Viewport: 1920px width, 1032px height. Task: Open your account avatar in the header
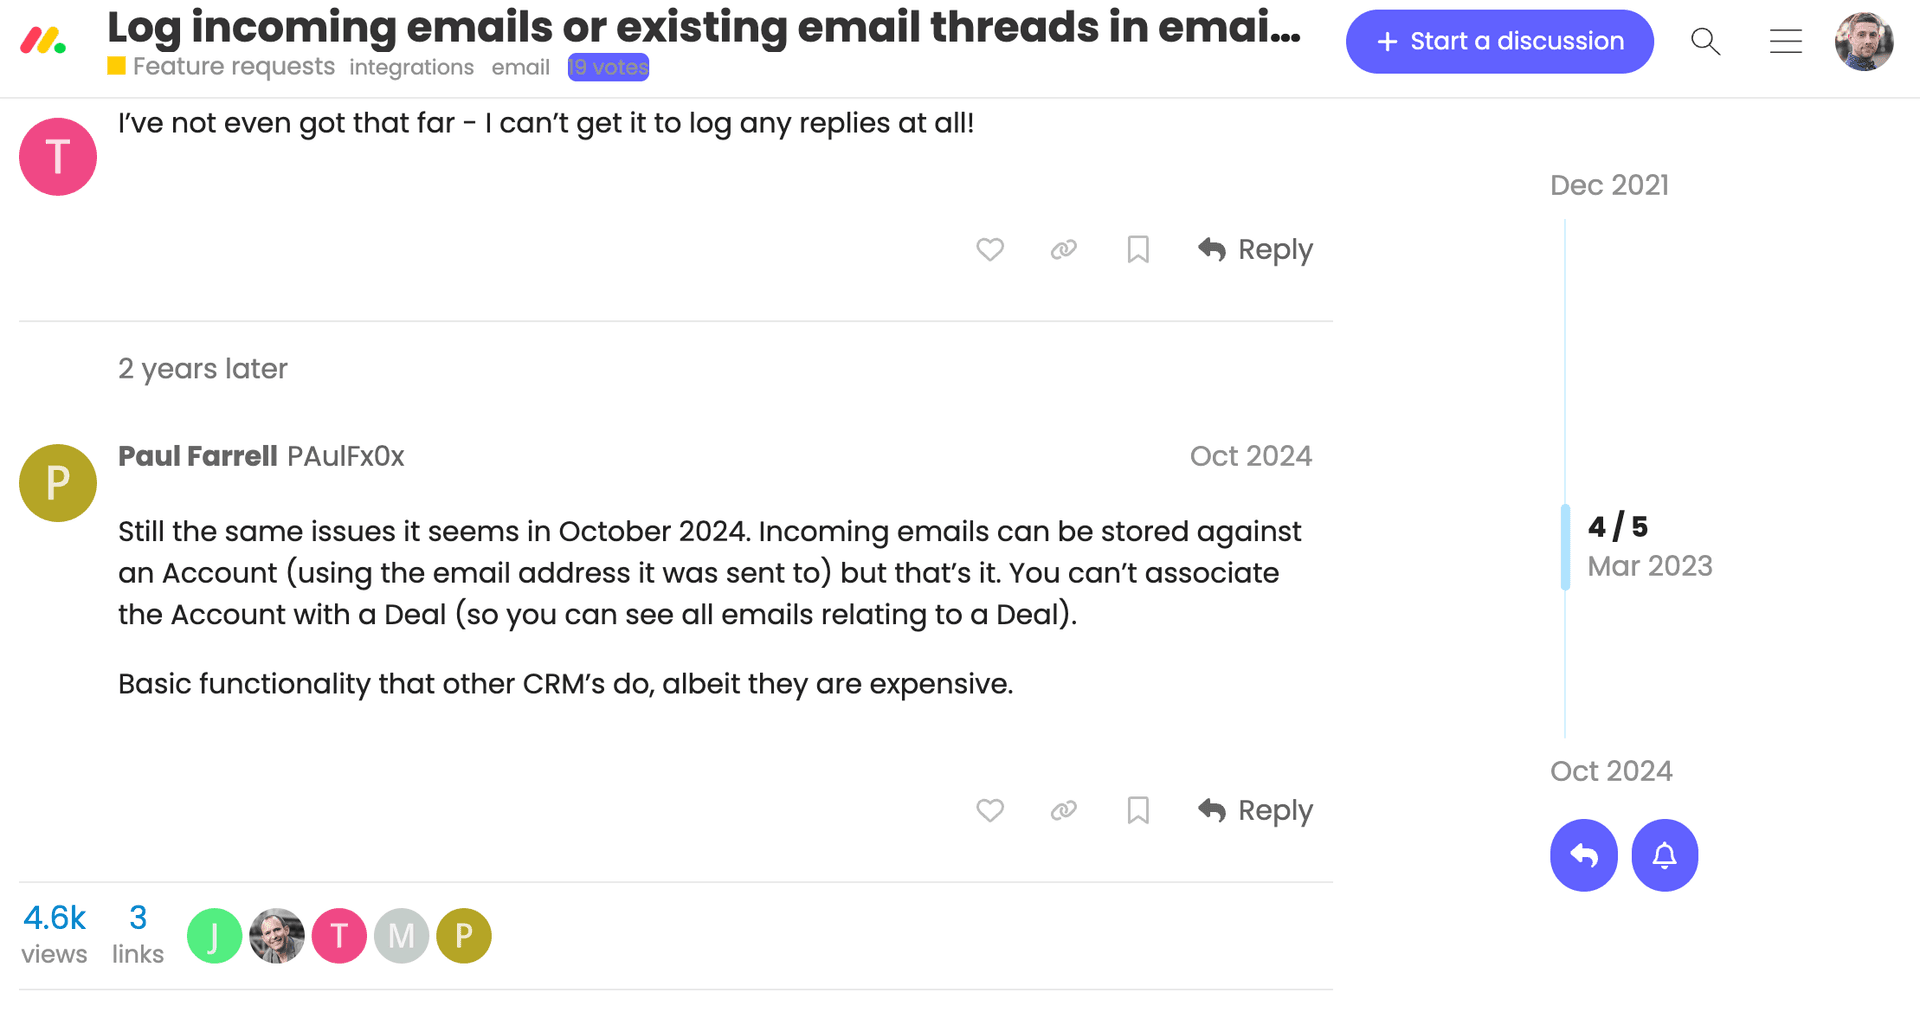pos(1864,42)
